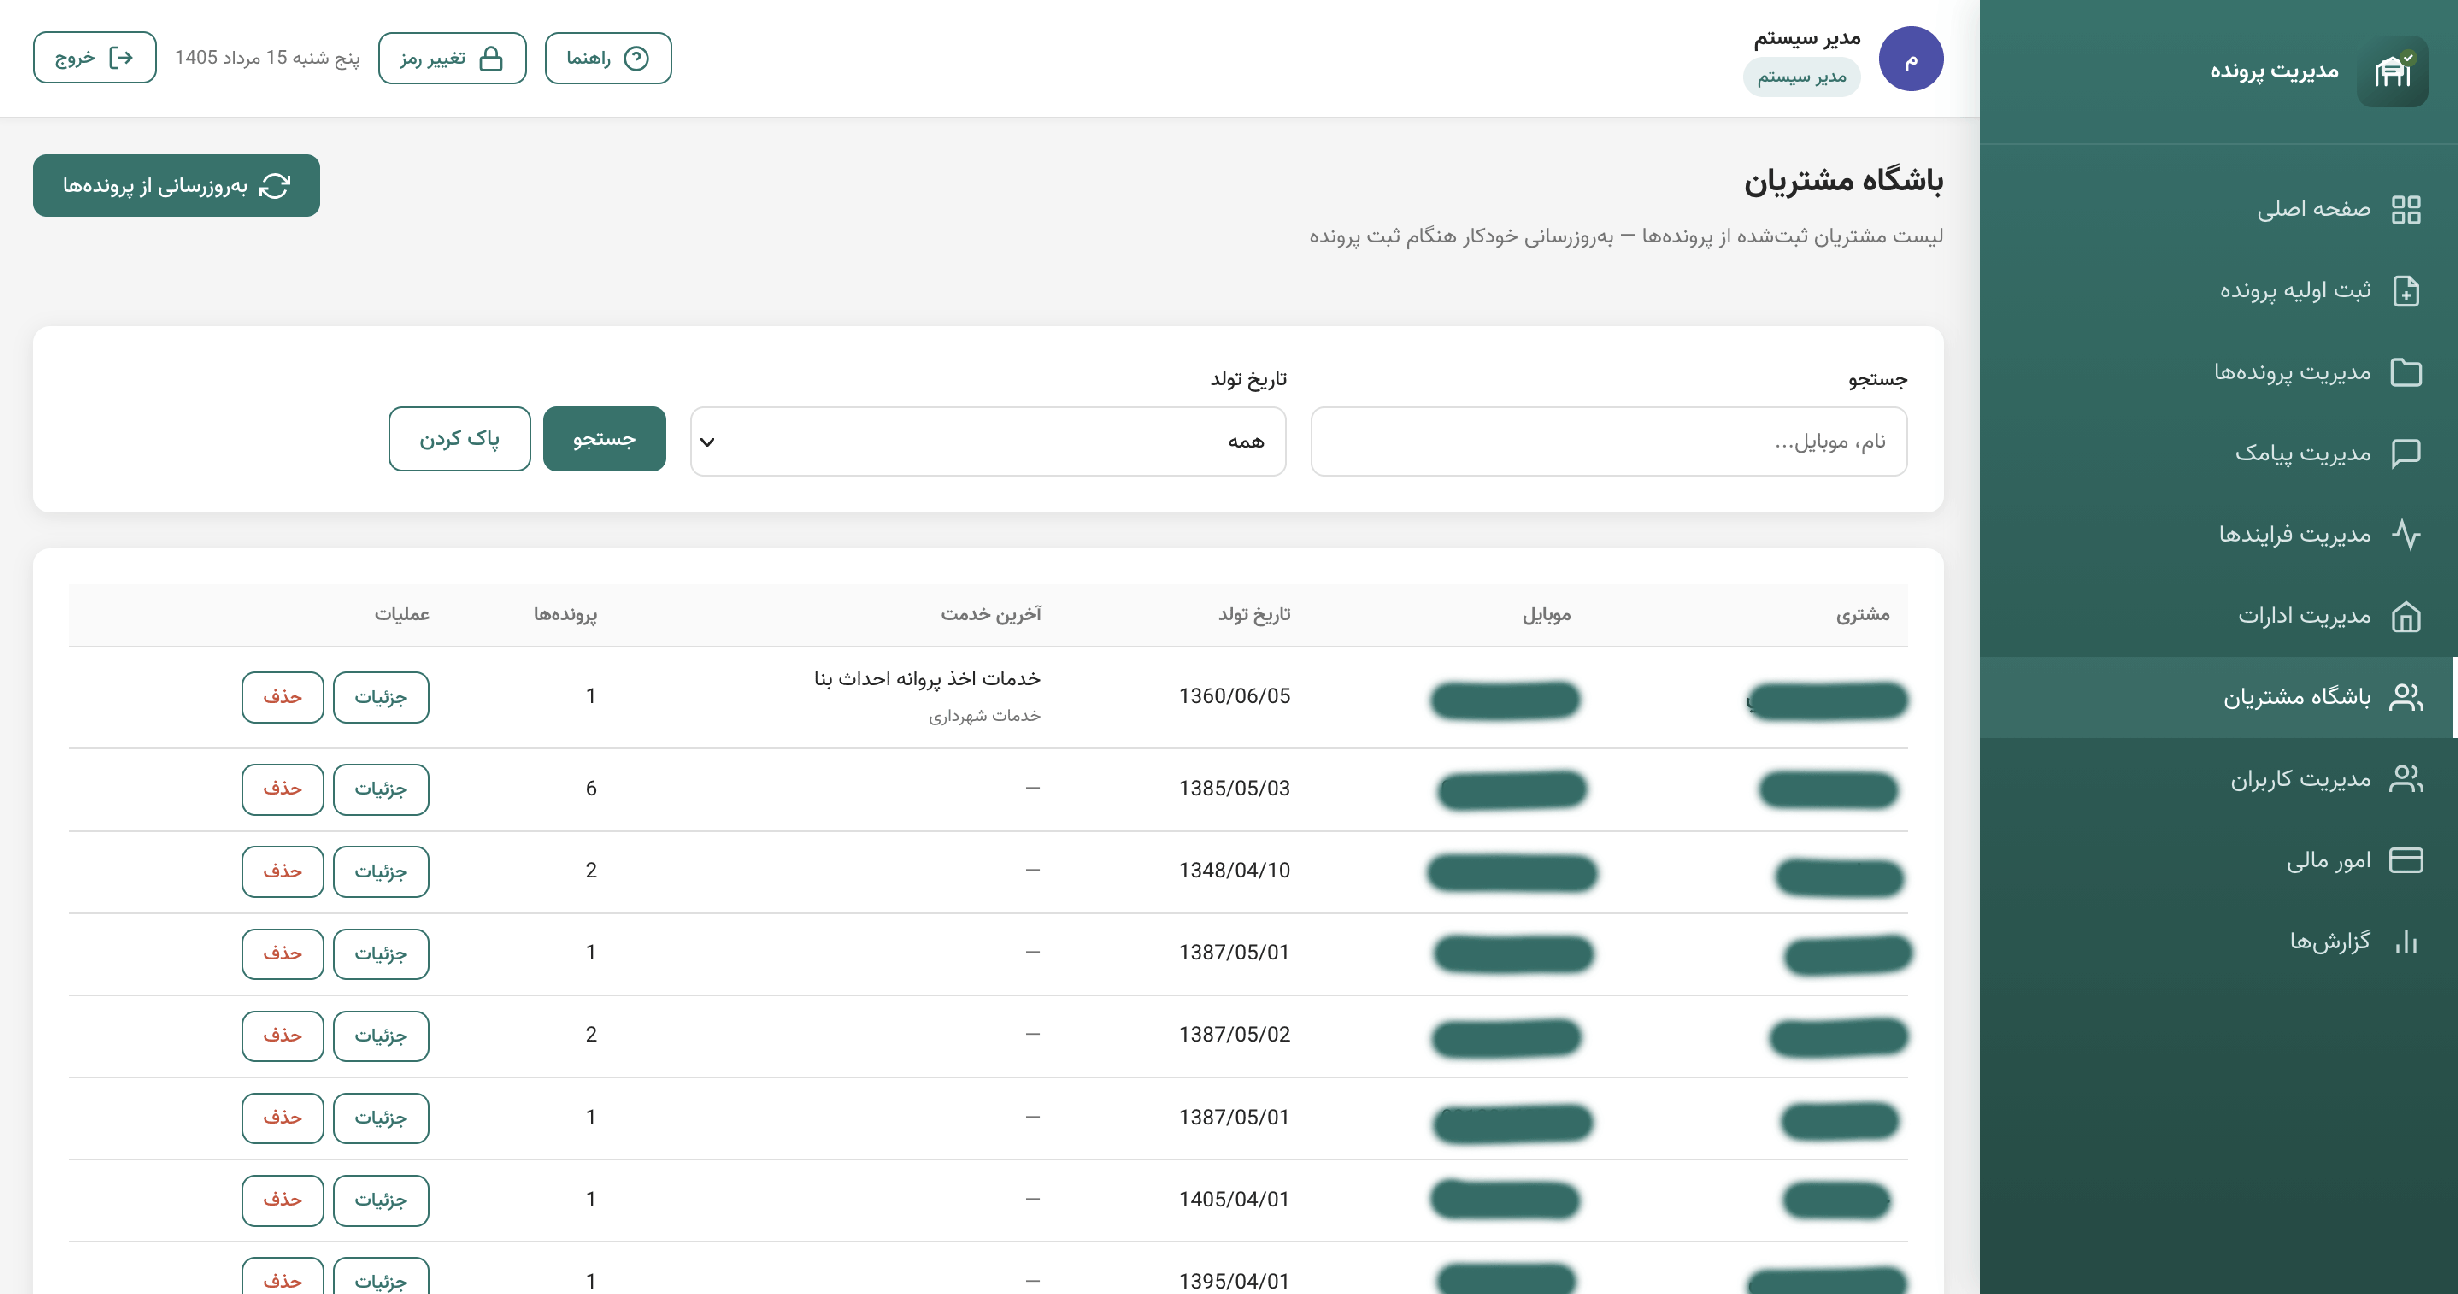This screenshot has height=1294, width=2458.
Task: Click the تاریخ تولد column header
Action: pos(1254,614)
